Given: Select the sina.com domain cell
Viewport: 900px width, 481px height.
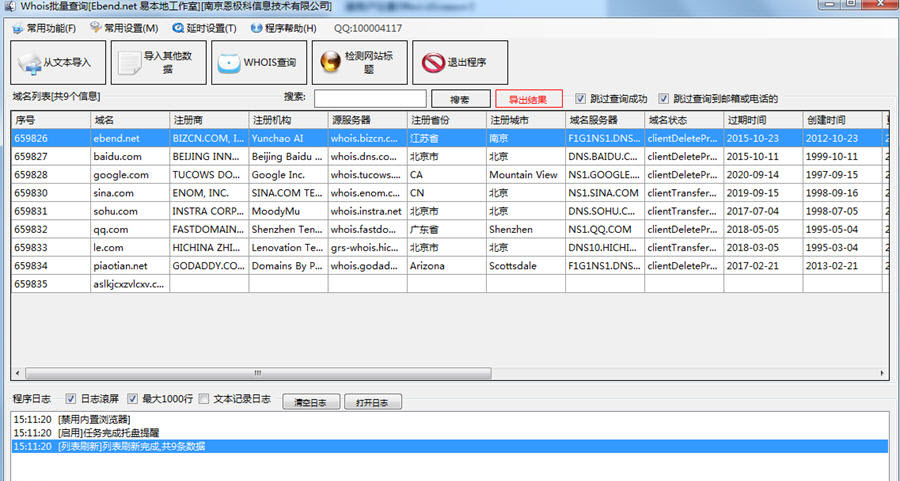Looking at the screenshot, I should pyautogui.click(x=130, y=193).
